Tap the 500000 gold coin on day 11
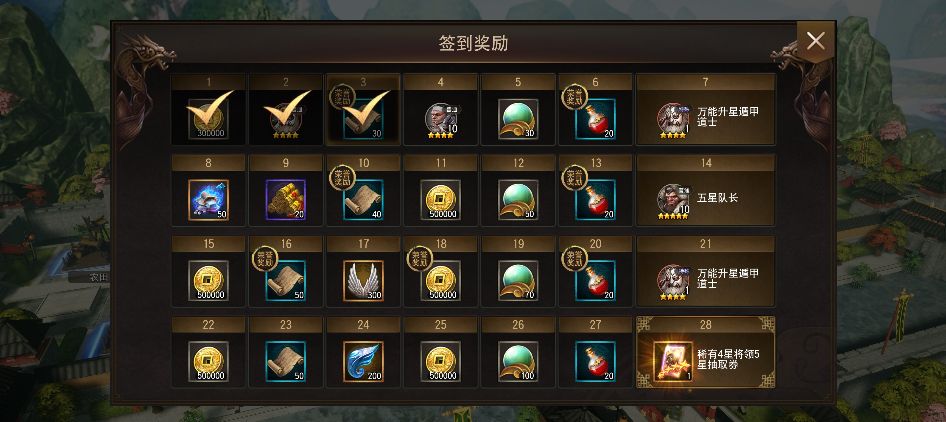 pyautogui.click(x=440, y=200)
